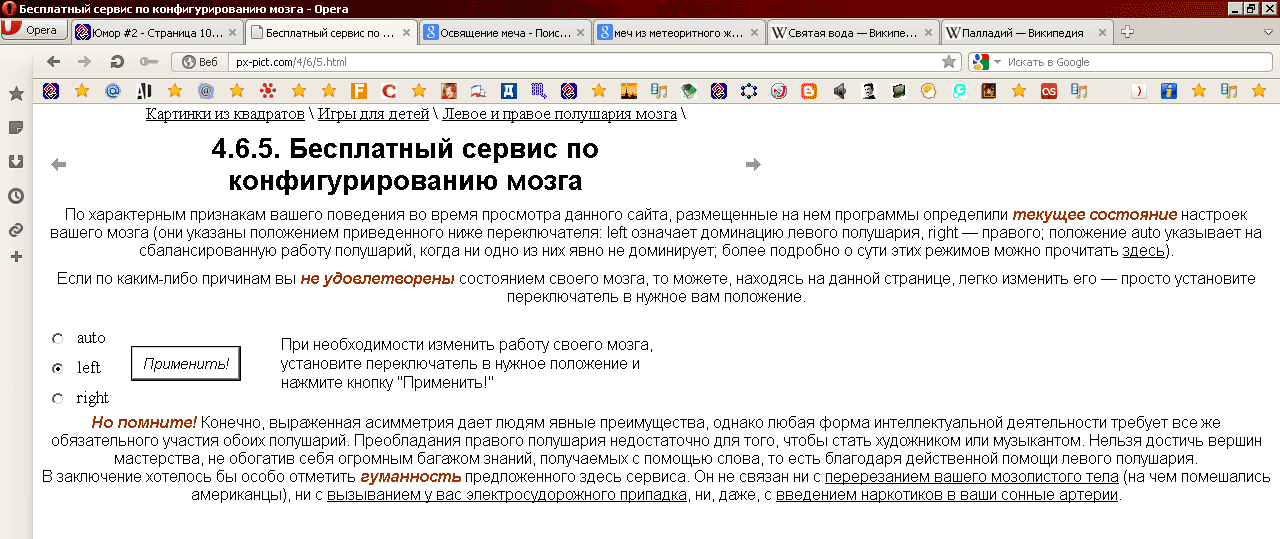Open 'вызыванием у вас электросудорожного припадка' link
This screenshot has width=1280, height=539.
507,494
